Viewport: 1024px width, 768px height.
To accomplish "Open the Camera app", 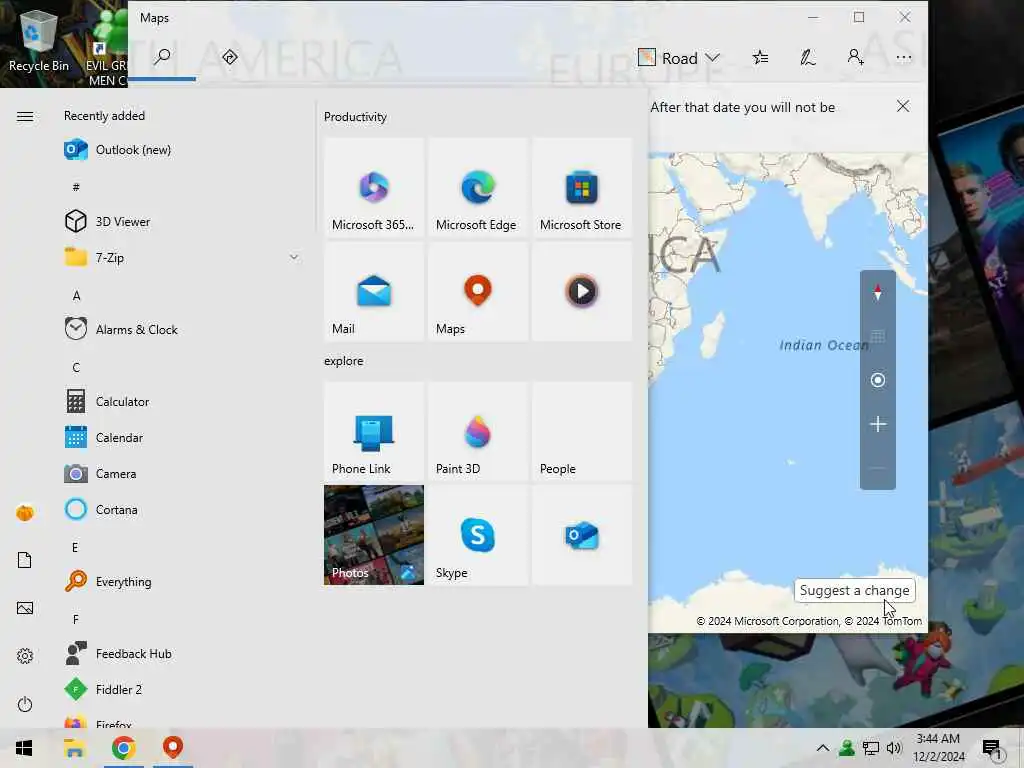I will [183, 473].
